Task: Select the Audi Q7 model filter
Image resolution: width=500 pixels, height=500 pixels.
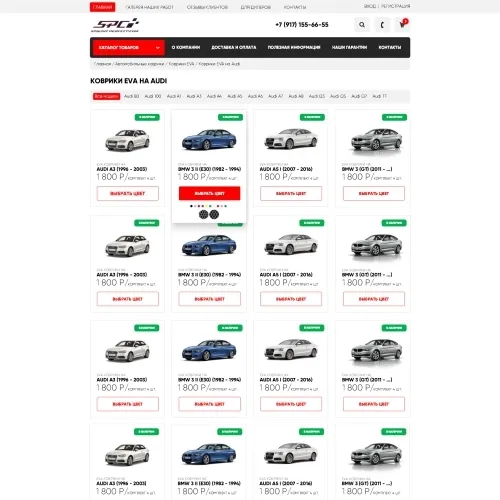Action: pyautogui.click(x=359, y=96)
